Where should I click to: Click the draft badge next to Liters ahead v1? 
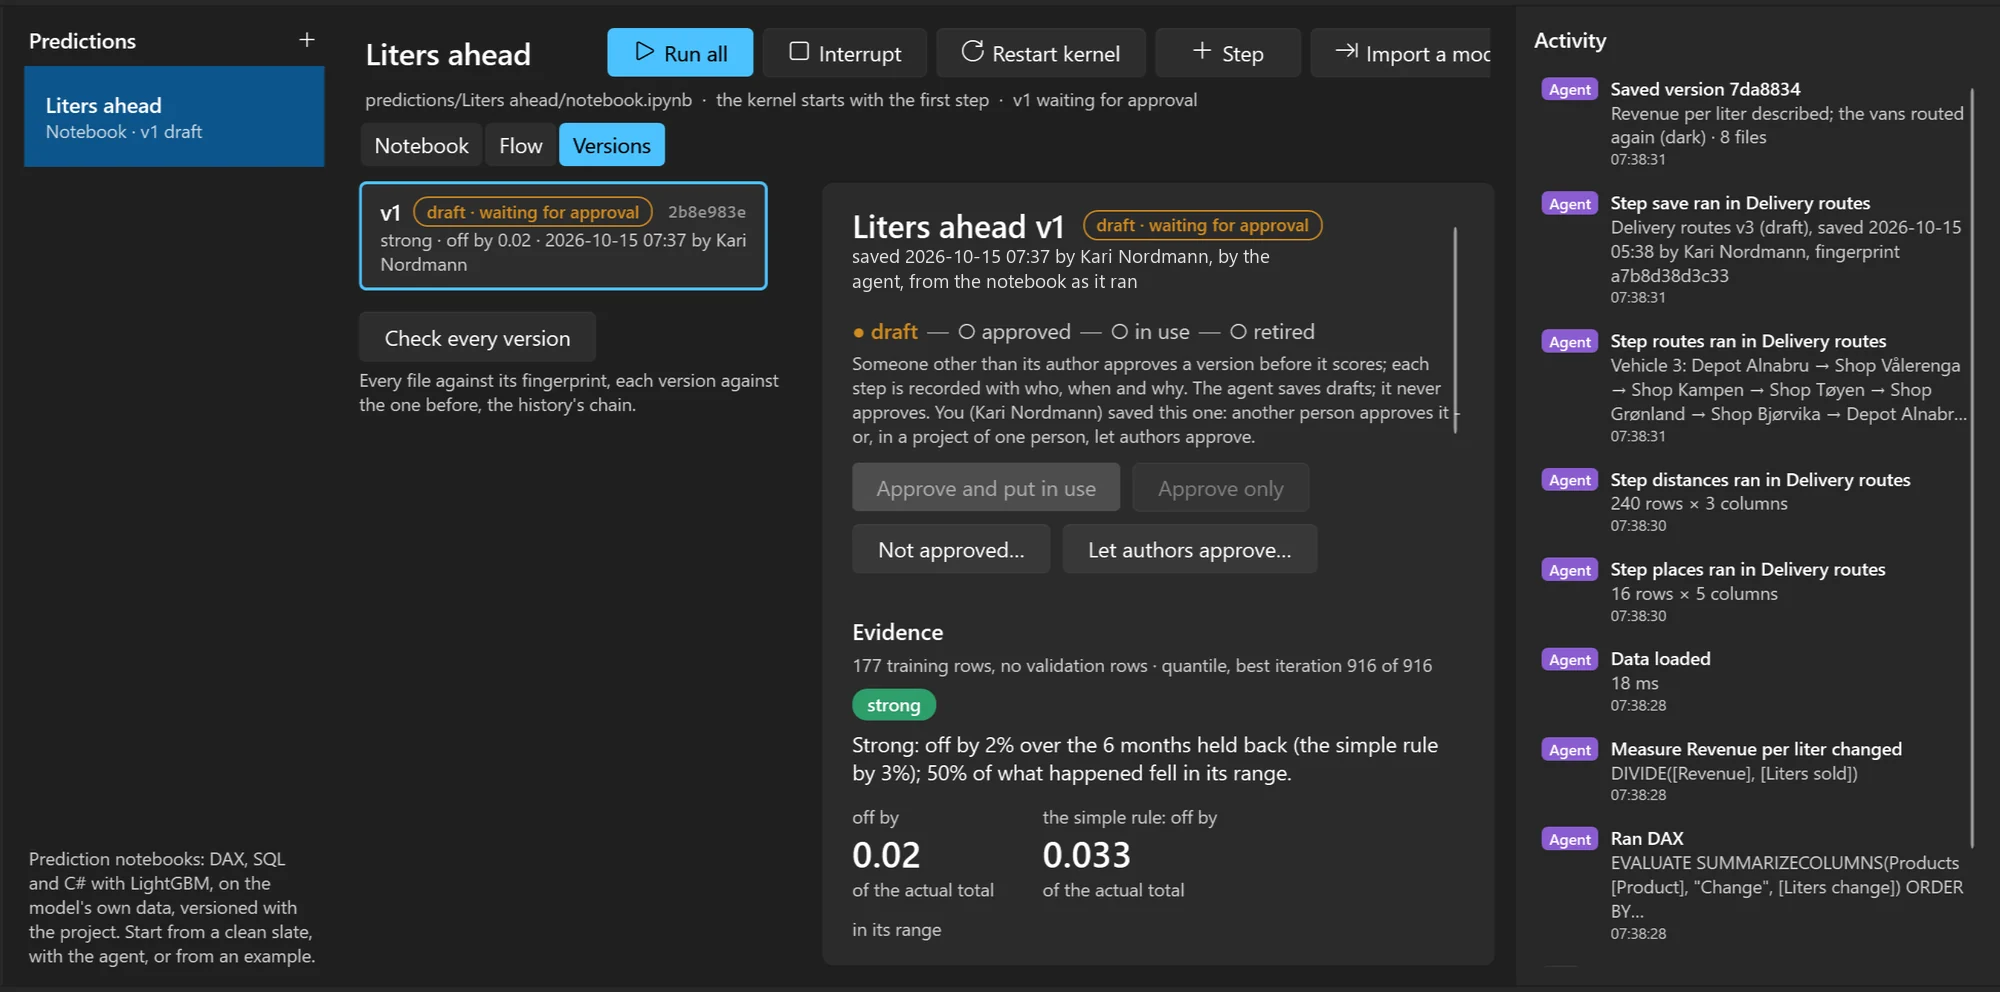pos(1202,225)
